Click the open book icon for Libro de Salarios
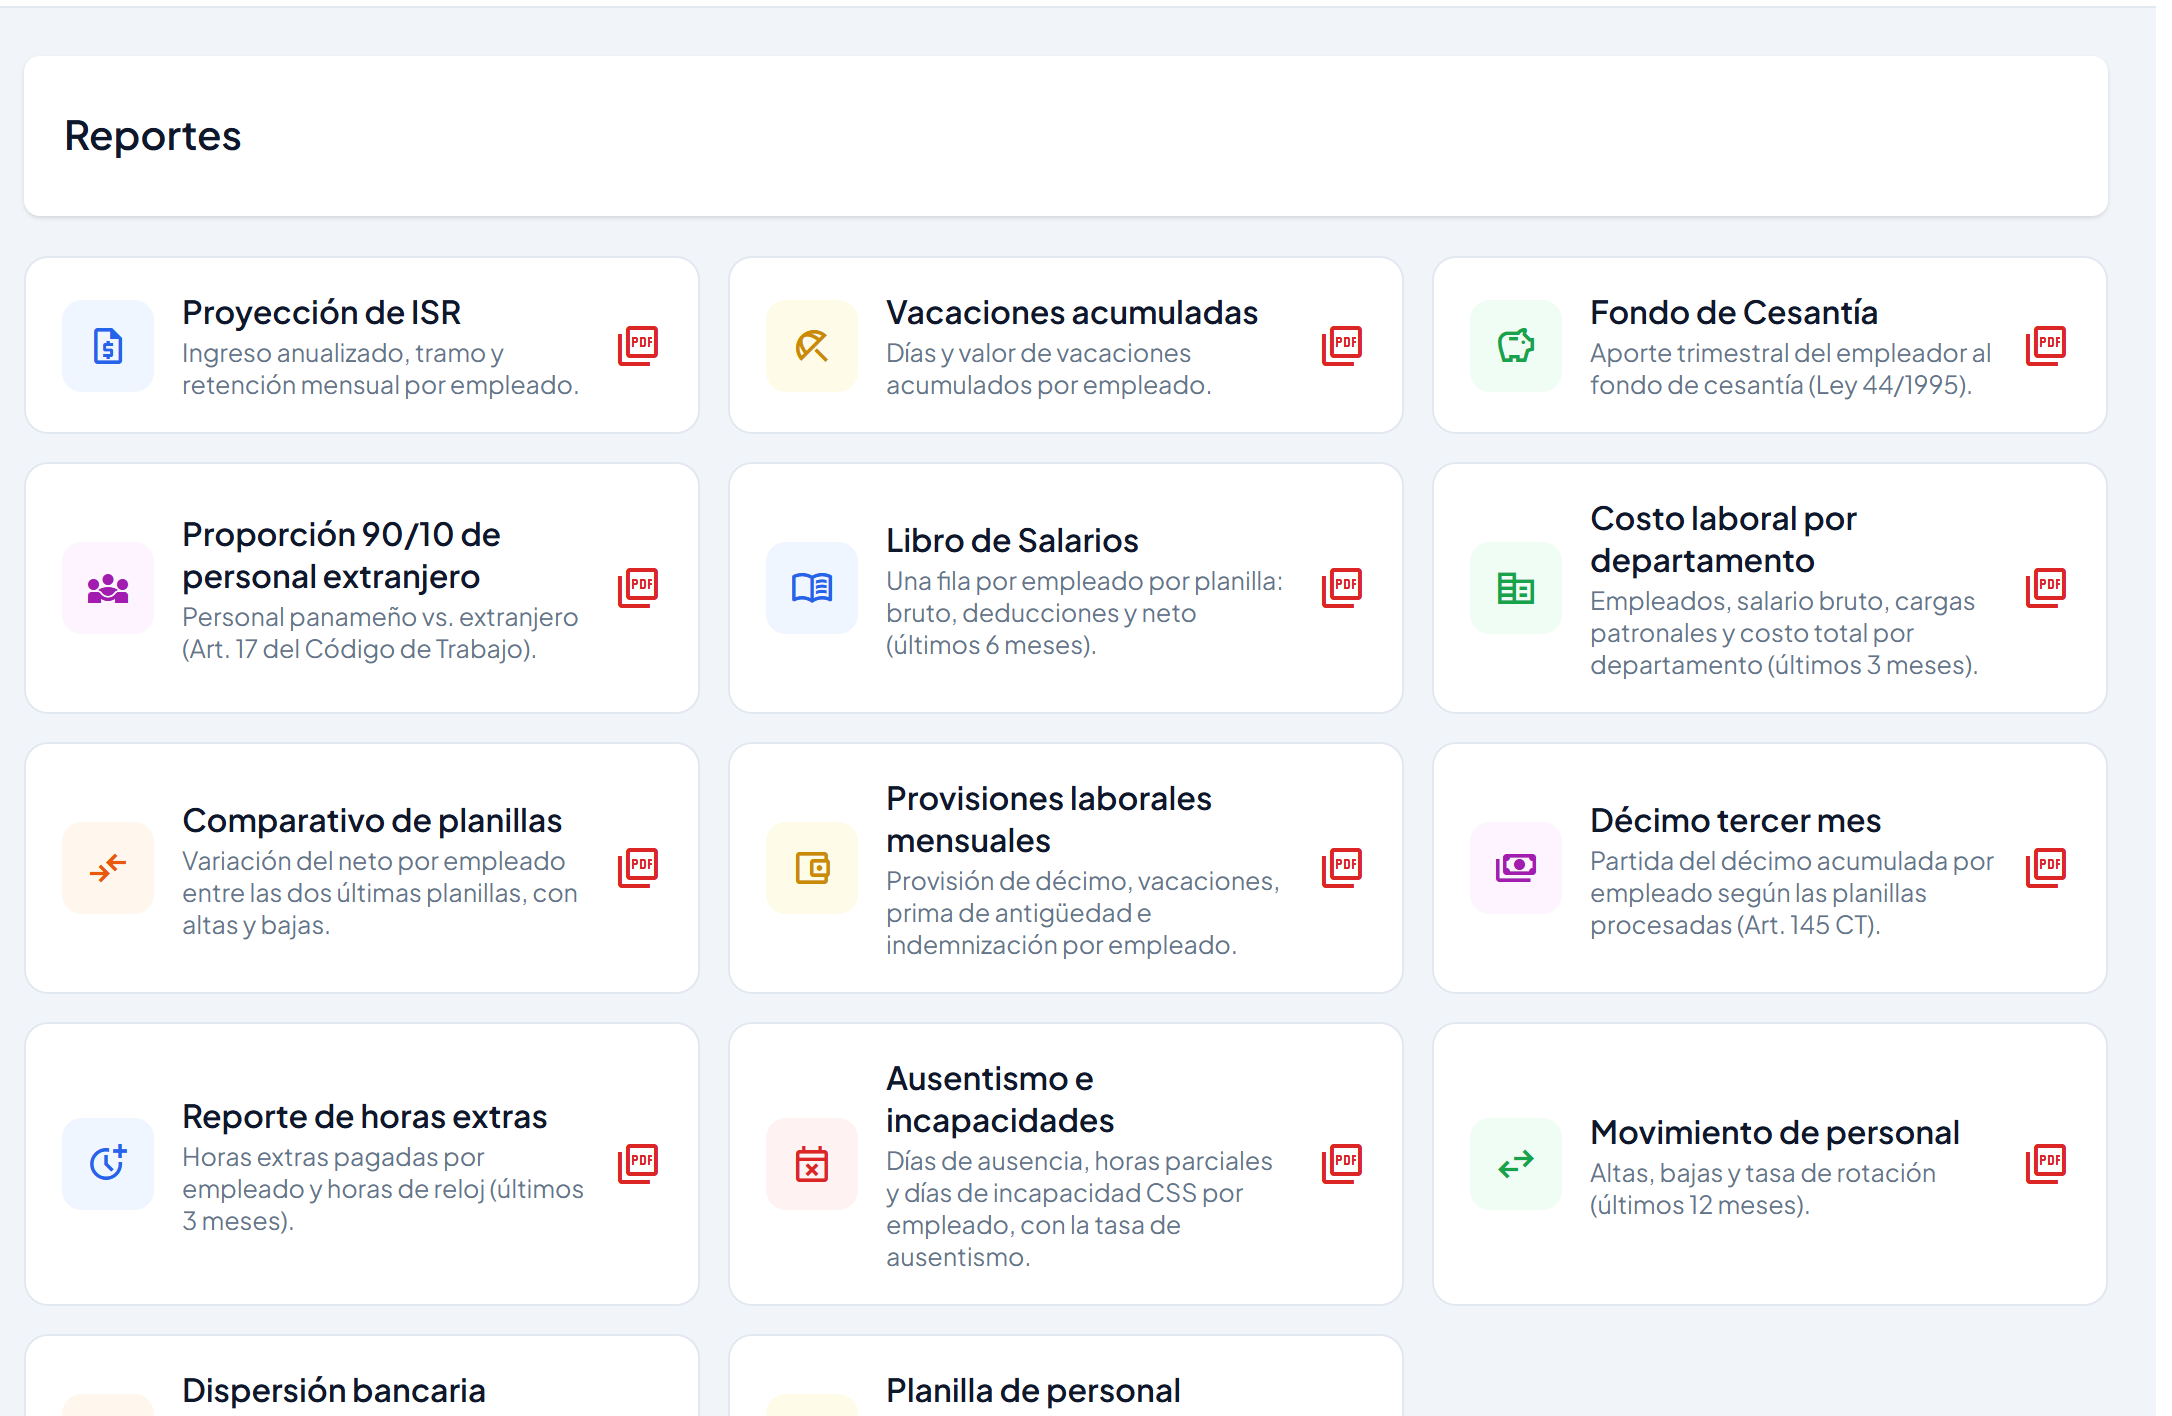 coord(812,588)
